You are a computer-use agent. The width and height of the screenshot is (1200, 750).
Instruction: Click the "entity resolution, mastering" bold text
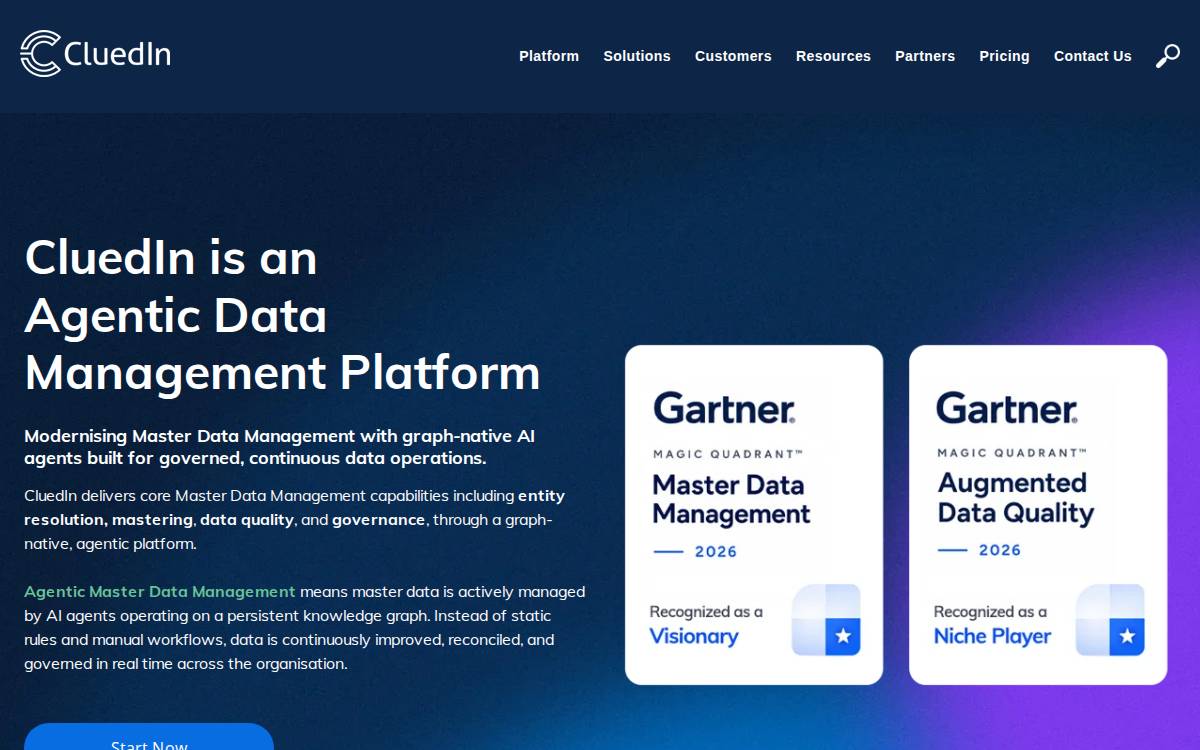point(294,507)
